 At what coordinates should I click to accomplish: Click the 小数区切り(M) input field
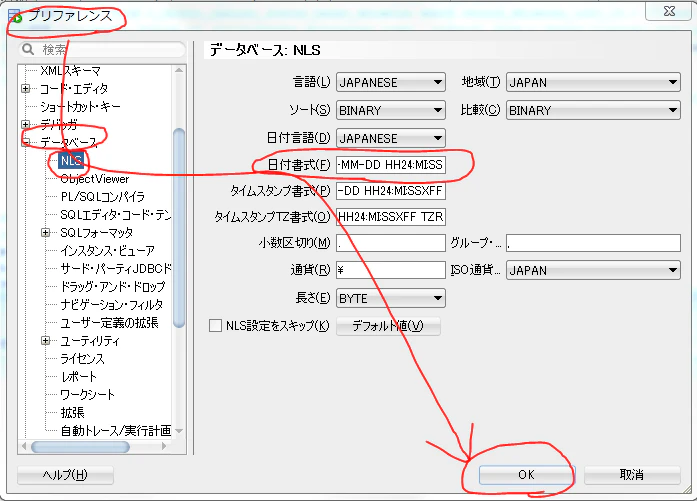391,243
